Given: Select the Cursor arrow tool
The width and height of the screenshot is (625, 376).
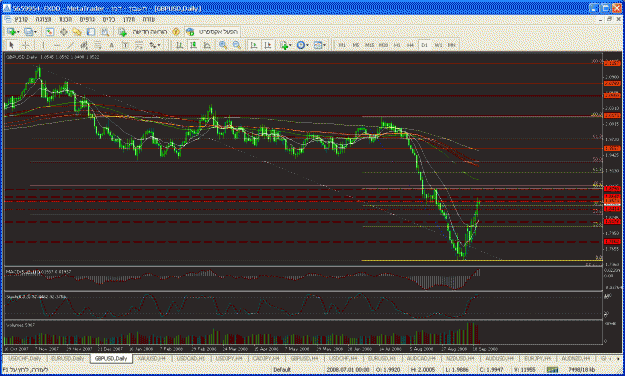Looking at the screenshot, I should pyautogui.click(x=12, y=45).
